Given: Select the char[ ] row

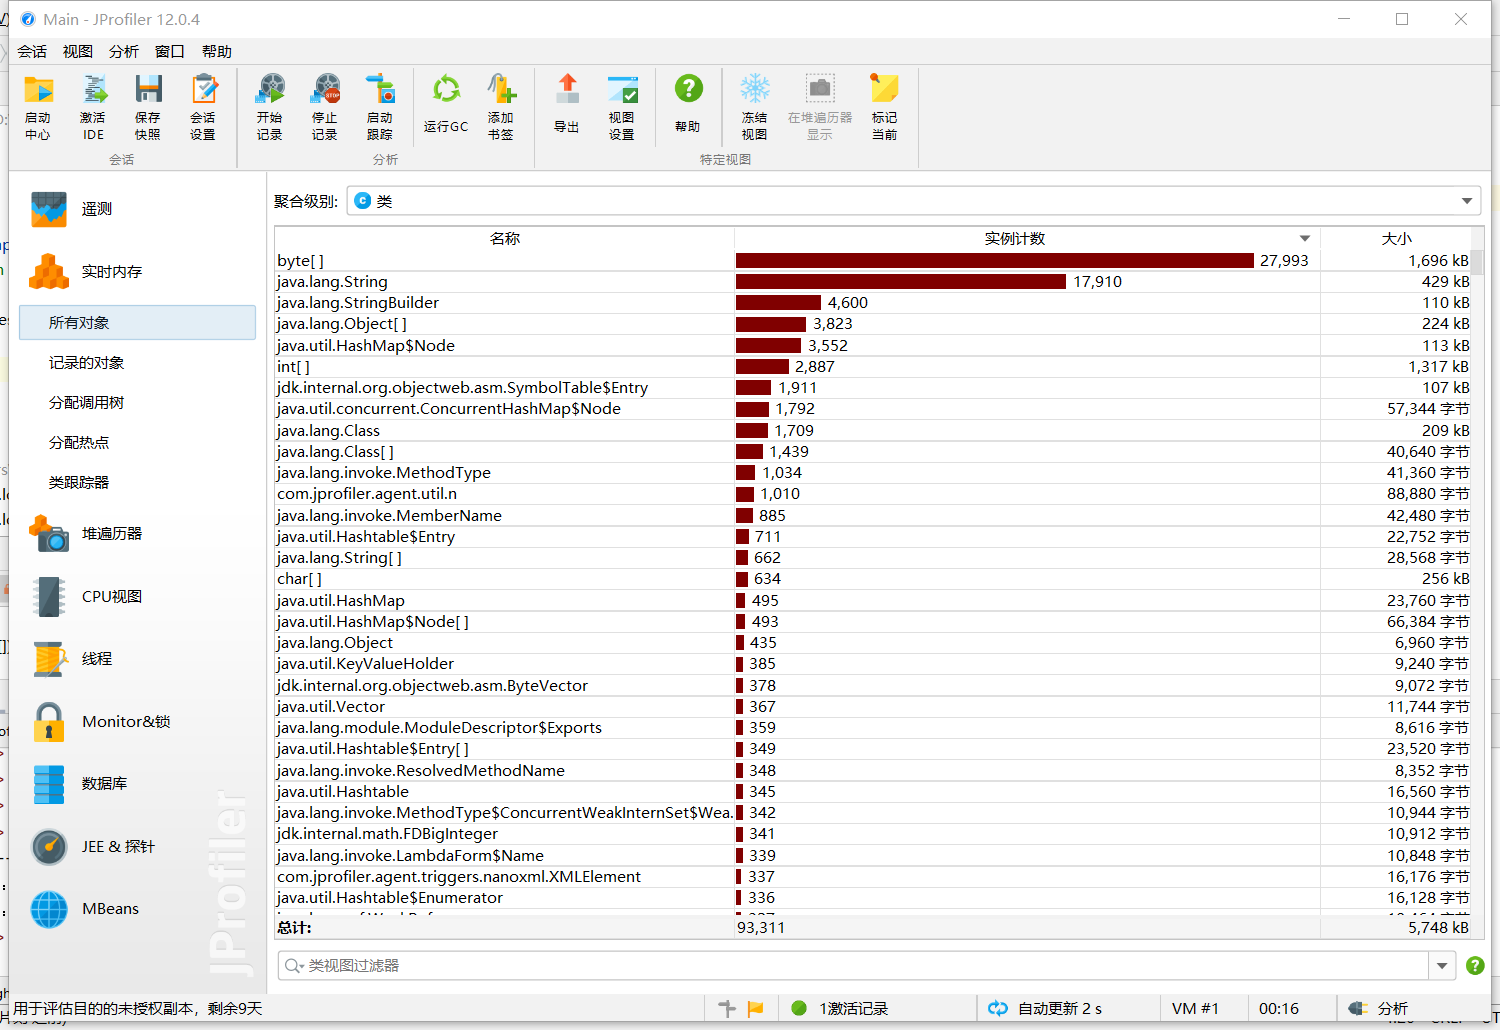Looking at the screenshot, I should [873, 579].
